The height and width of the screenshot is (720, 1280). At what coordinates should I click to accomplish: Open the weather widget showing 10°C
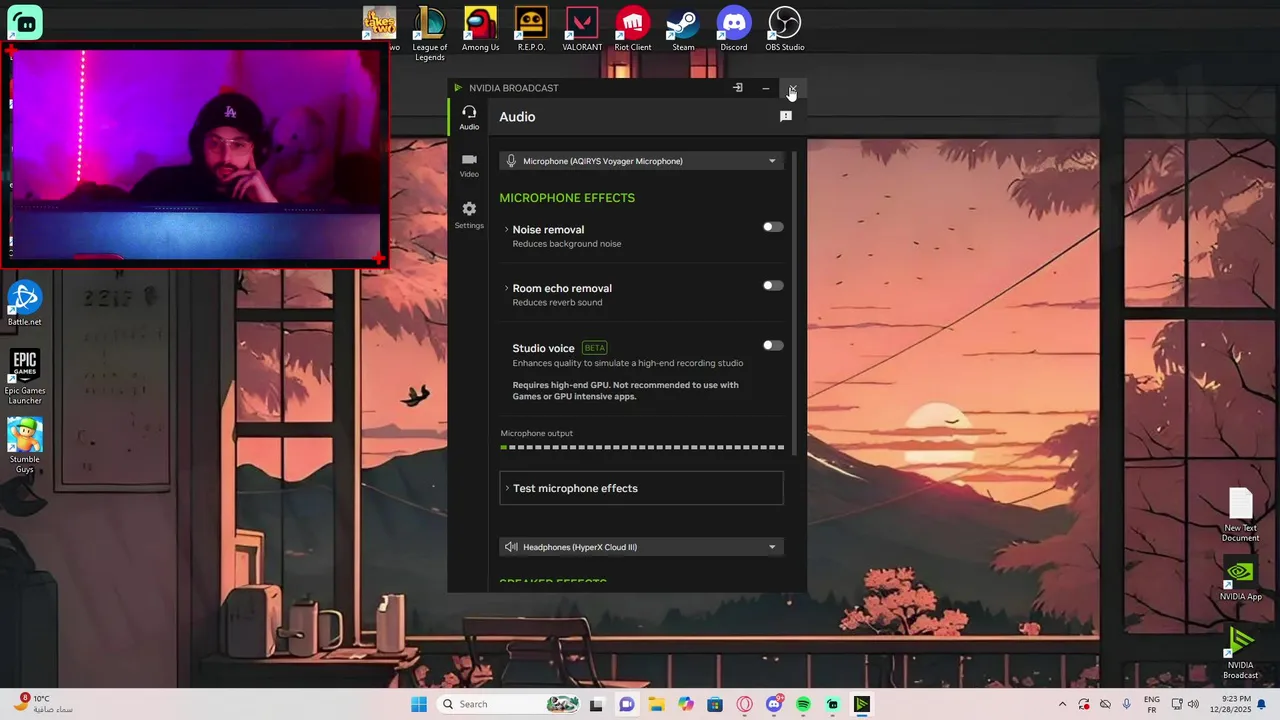tap(42, 704)
